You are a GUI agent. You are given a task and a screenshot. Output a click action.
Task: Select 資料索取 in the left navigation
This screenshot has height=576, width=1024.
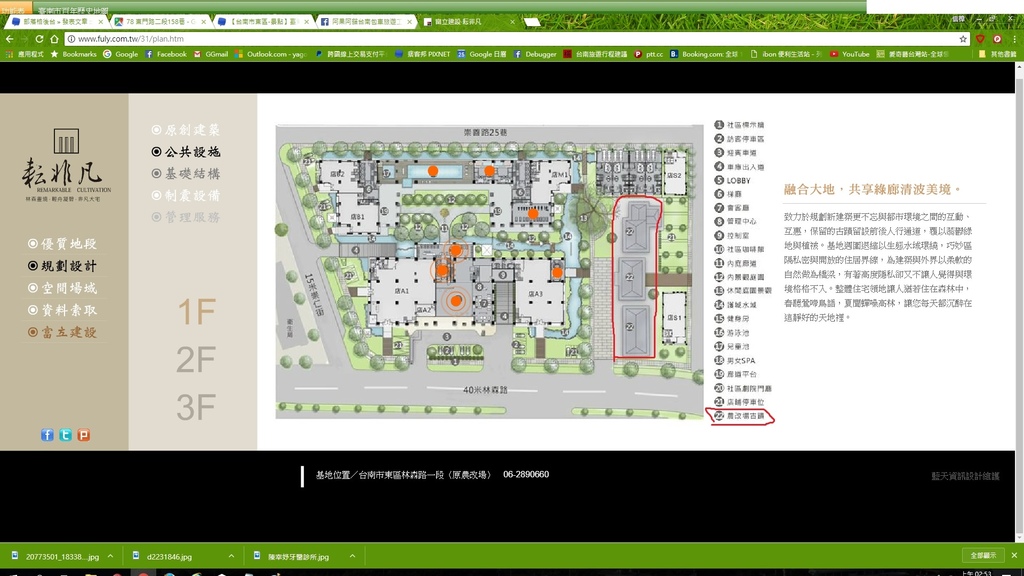(62, 310)
